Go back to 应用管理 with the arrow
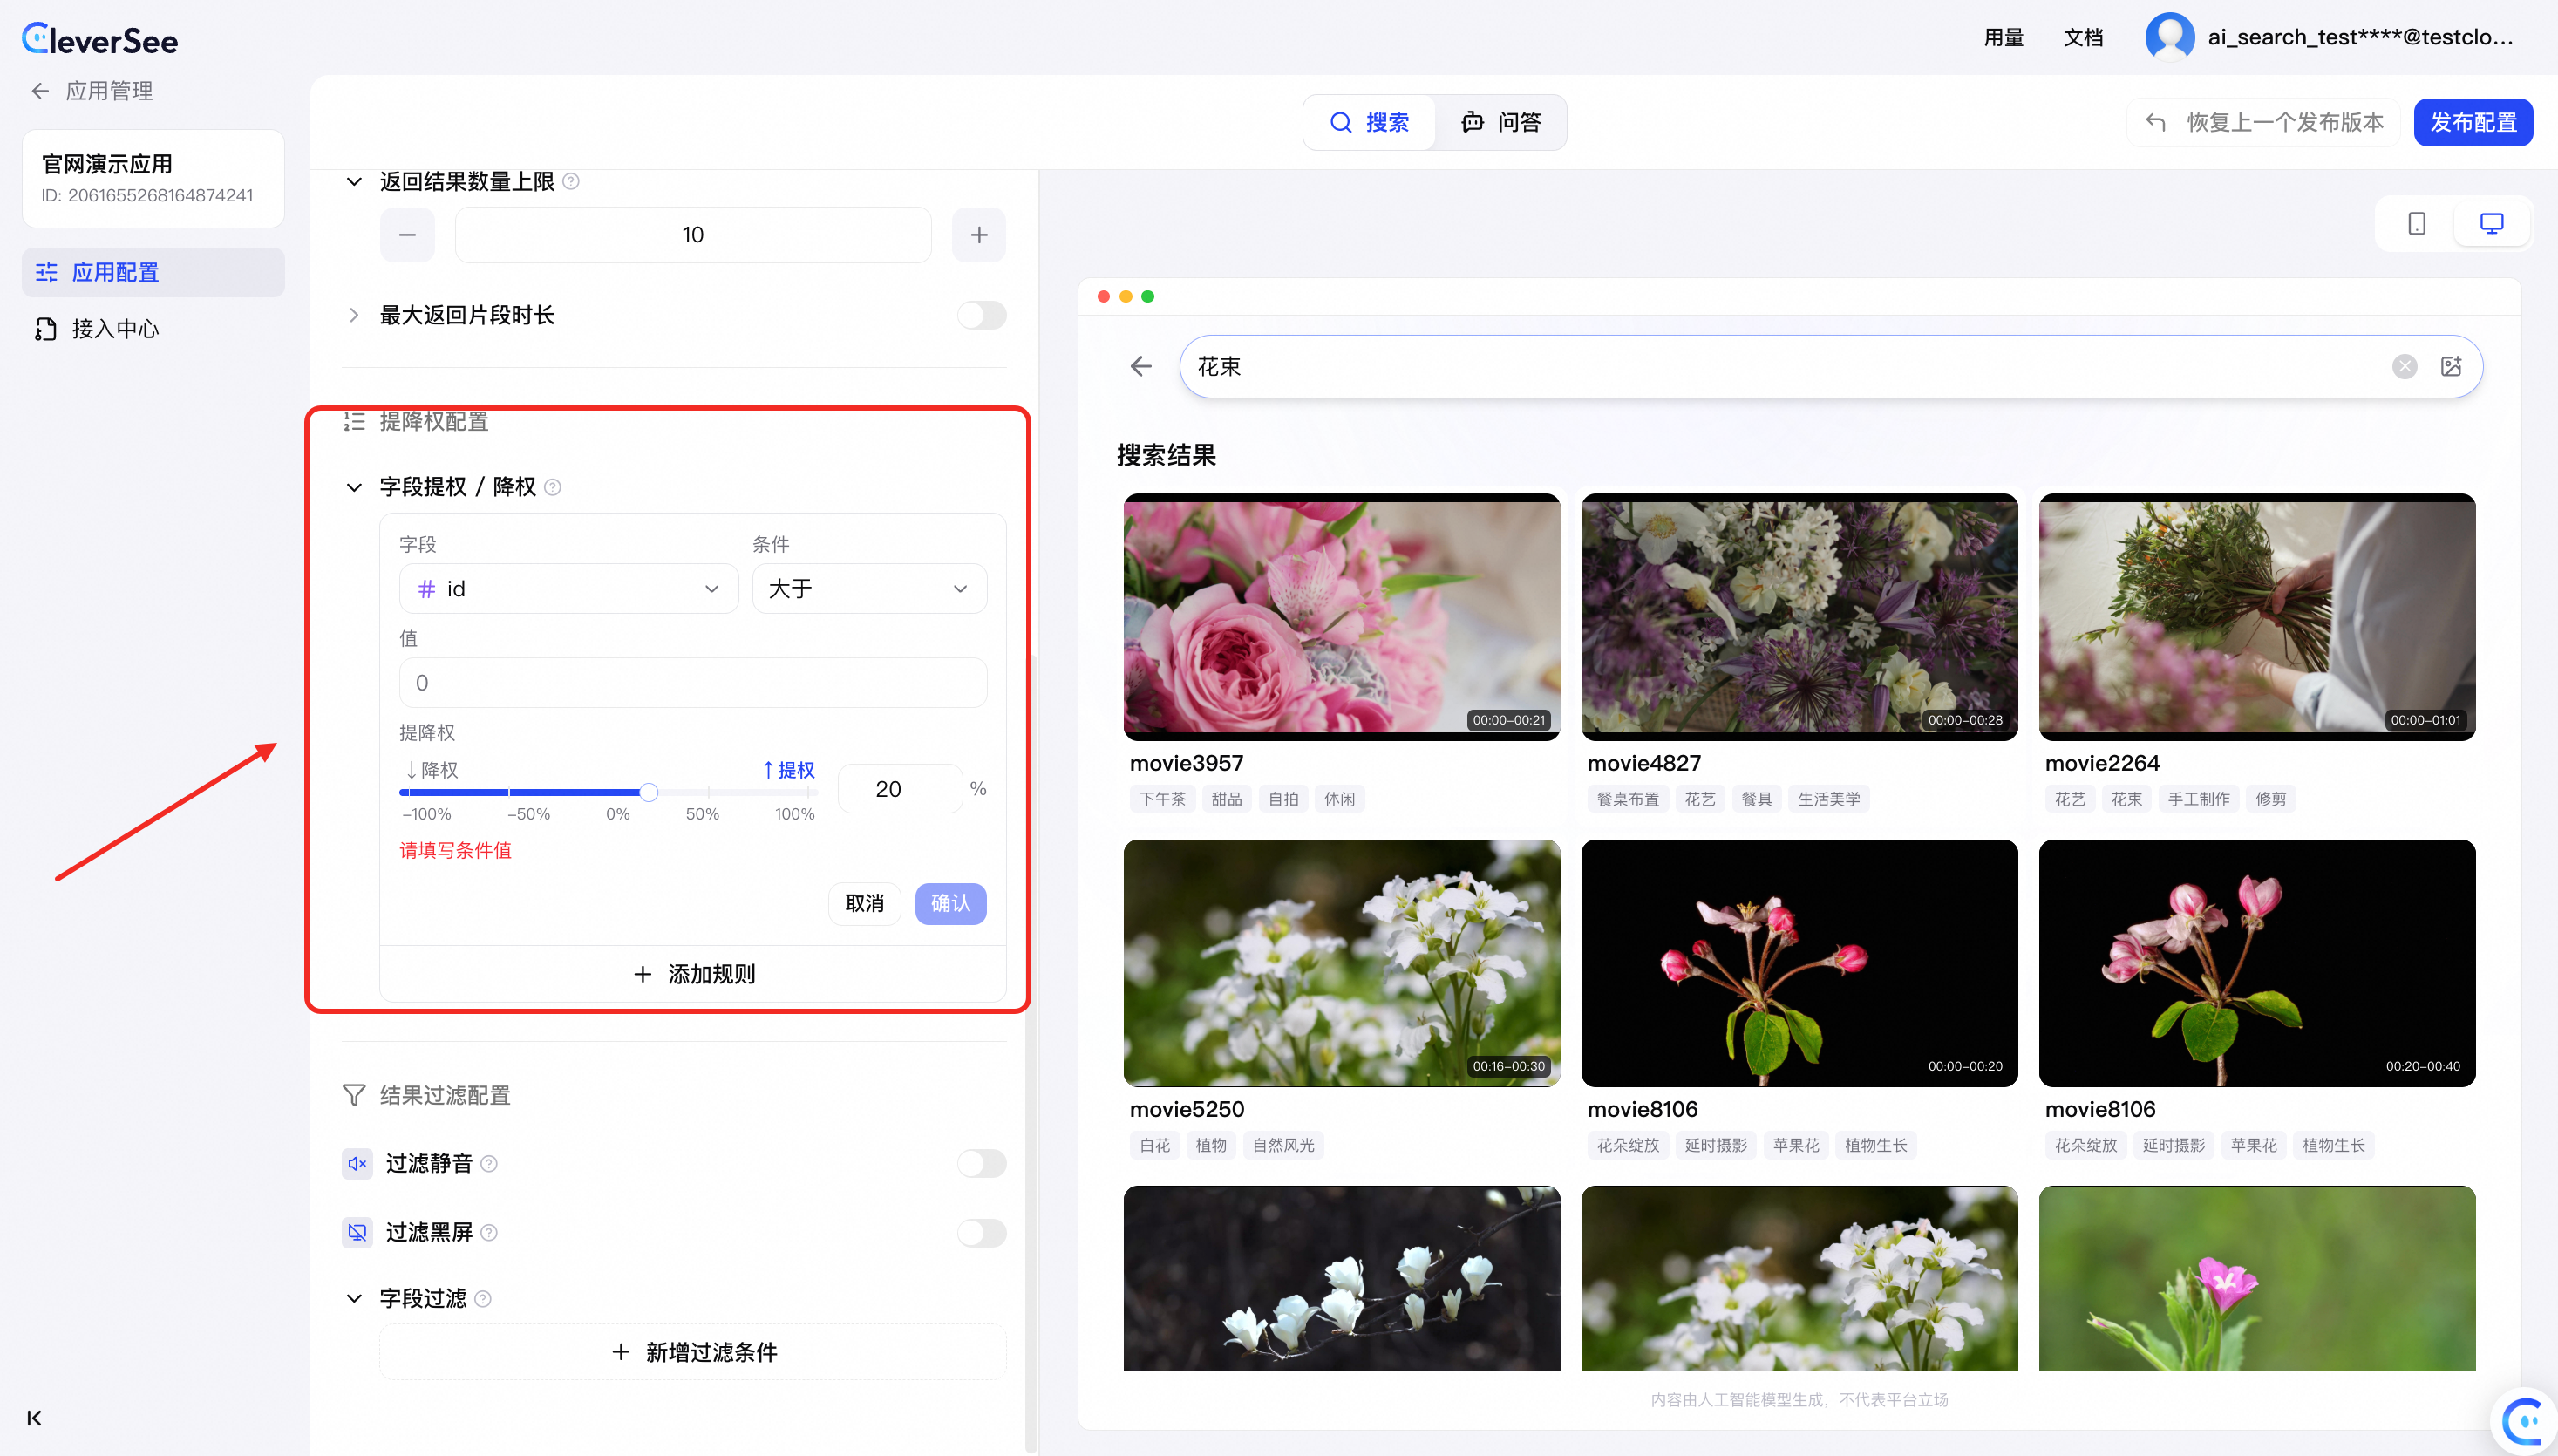 click(x=40, y=91)
